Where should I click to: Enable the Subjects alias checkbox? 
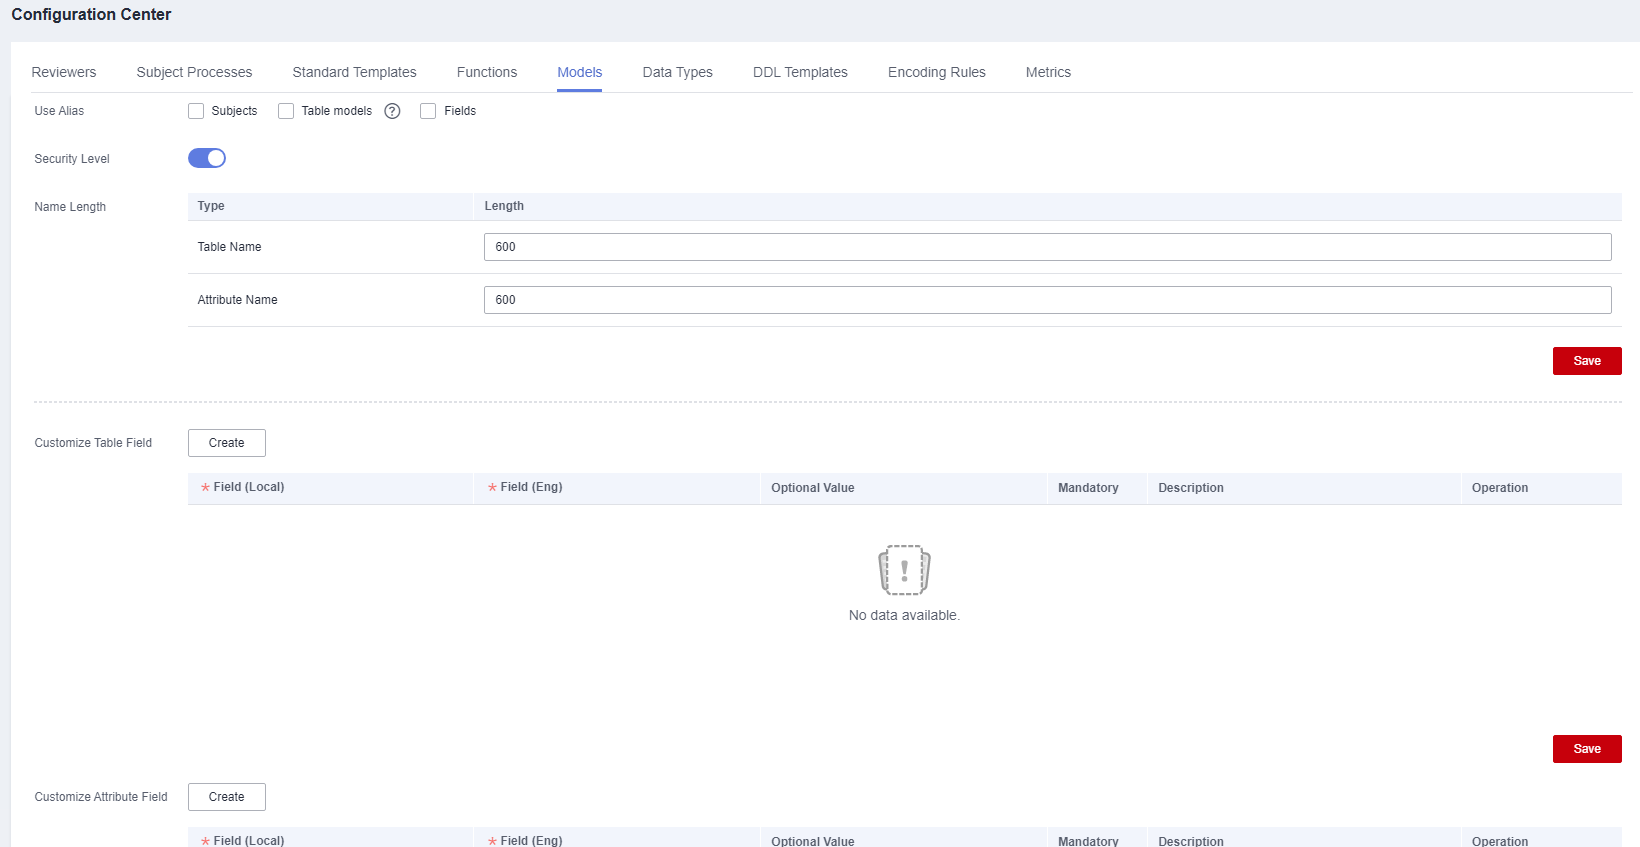pos(196,111)
